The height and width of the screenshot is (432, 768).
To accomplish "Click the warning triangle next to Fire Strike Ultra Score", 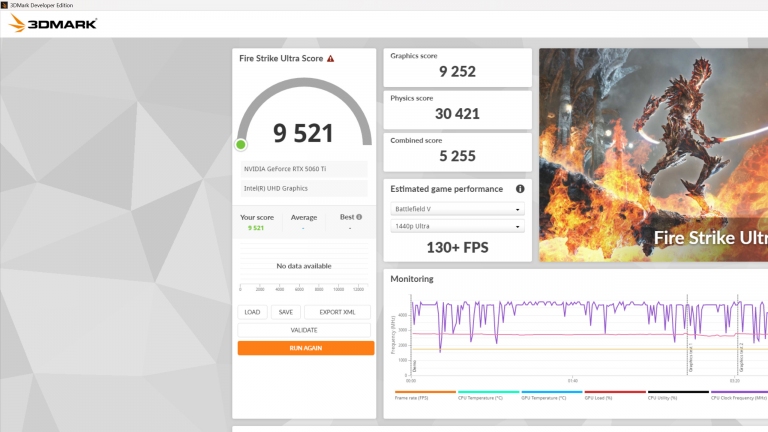I will pos(331,58).
